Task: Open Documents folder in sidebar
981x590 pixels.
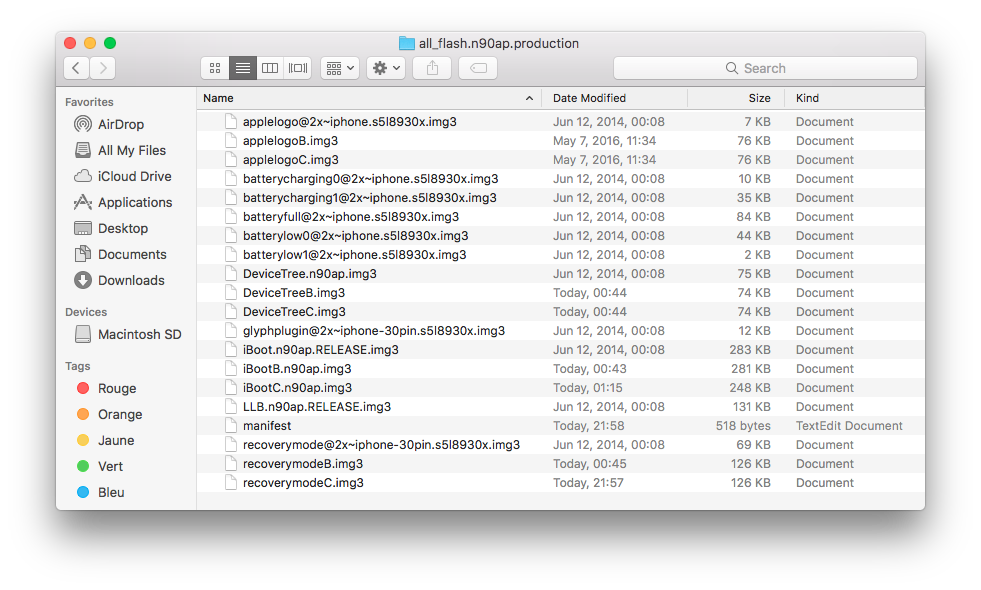Action: pos(120,254)
